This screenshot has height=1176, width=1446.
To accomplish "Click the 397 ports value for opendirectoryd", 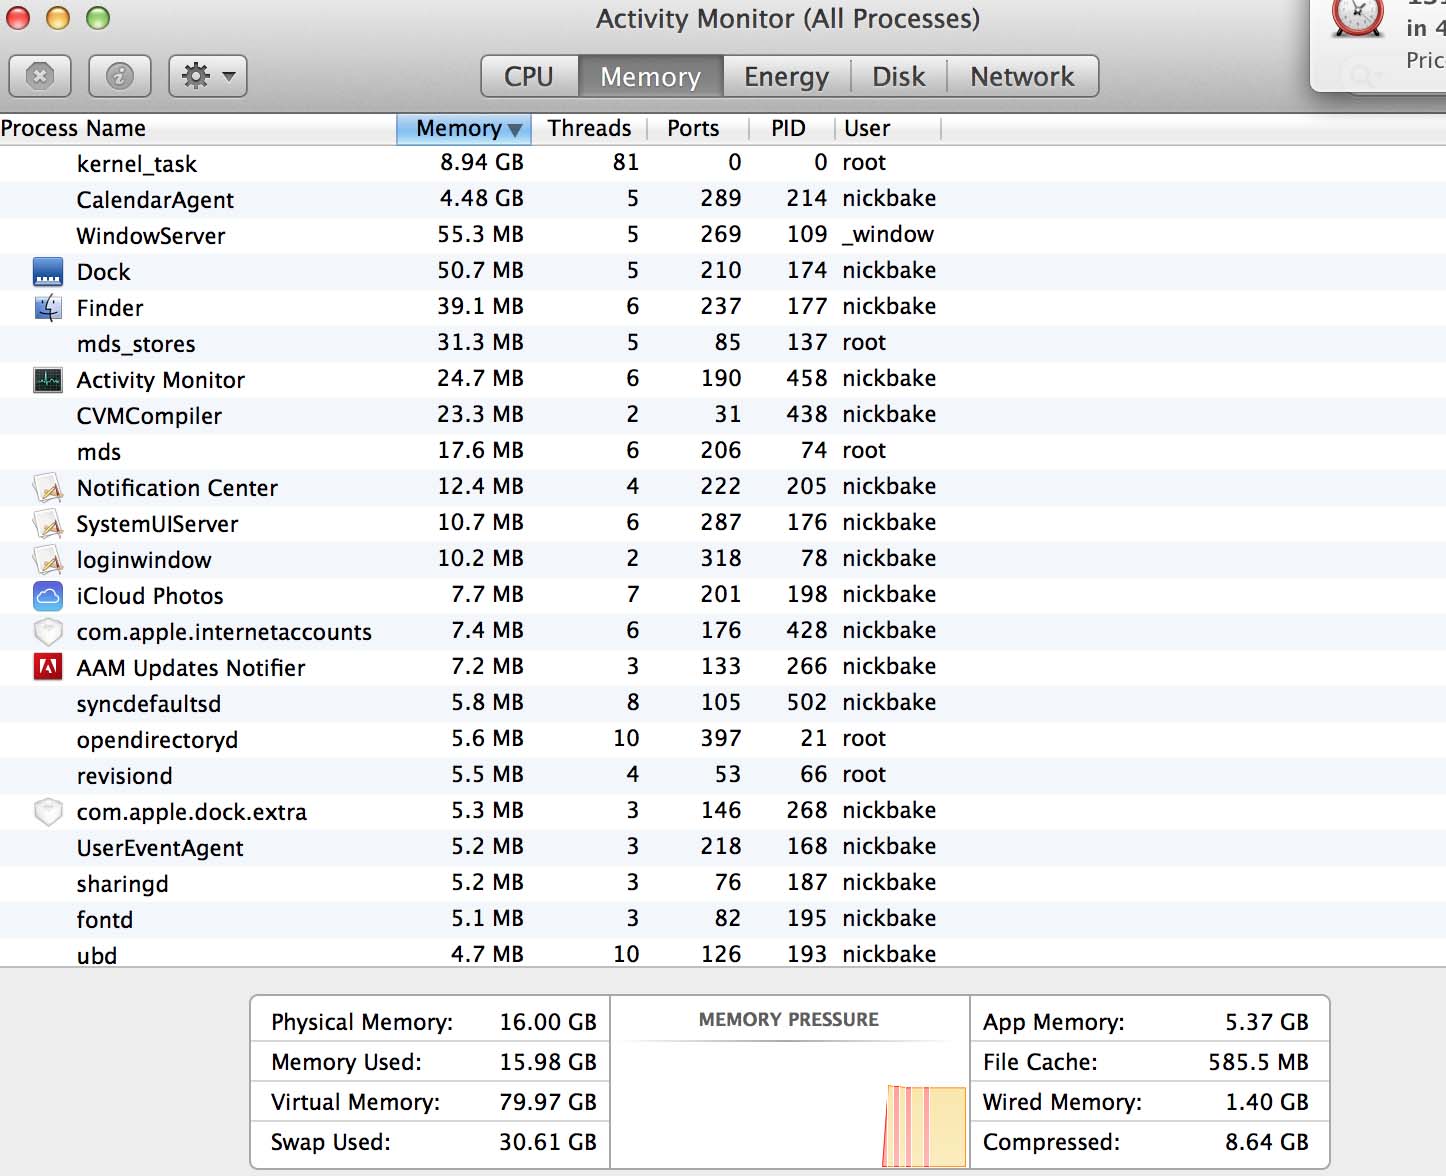I will [x=721, y=738].
